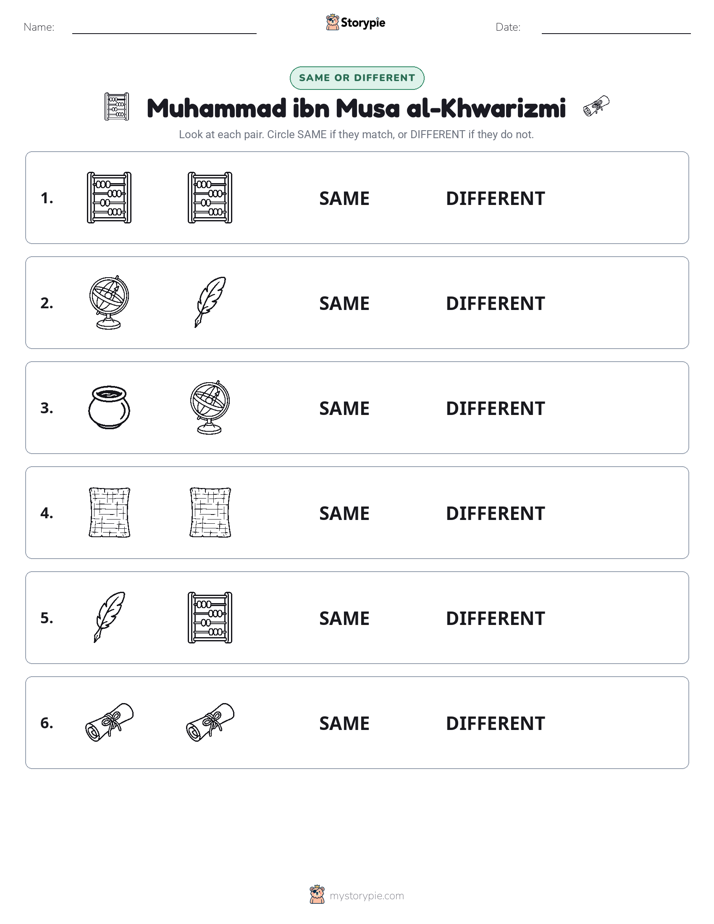Choose DIFFERENT for pair 5
Image resolution: width=714 pixels, height=924 pixels.
click(495, 618)
